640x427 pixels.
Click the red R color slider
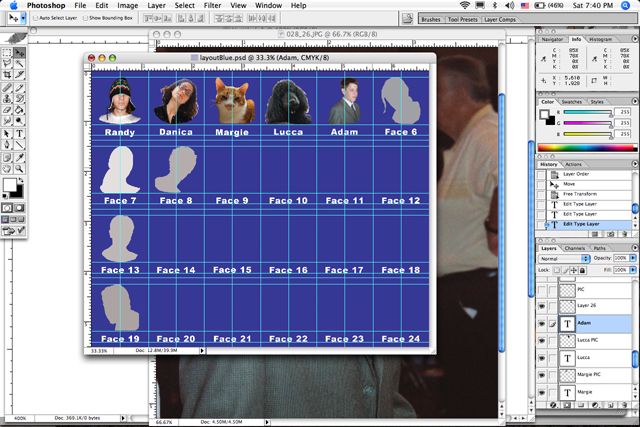tap(587, 112)
